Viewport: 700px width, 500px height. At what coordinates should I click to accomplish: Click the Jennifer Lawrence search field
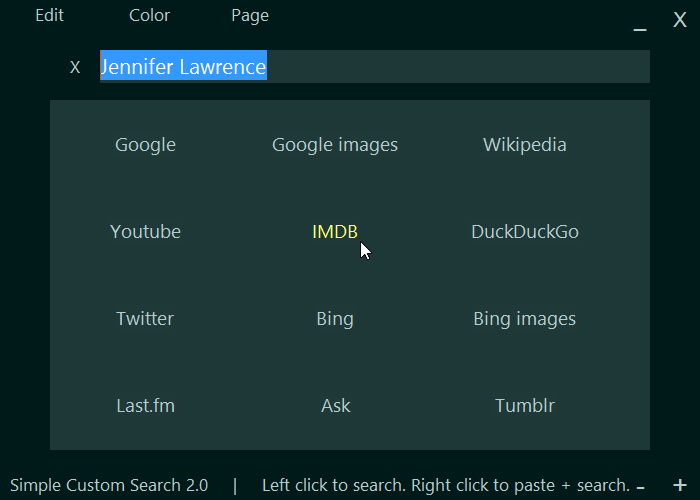point(375,67)
